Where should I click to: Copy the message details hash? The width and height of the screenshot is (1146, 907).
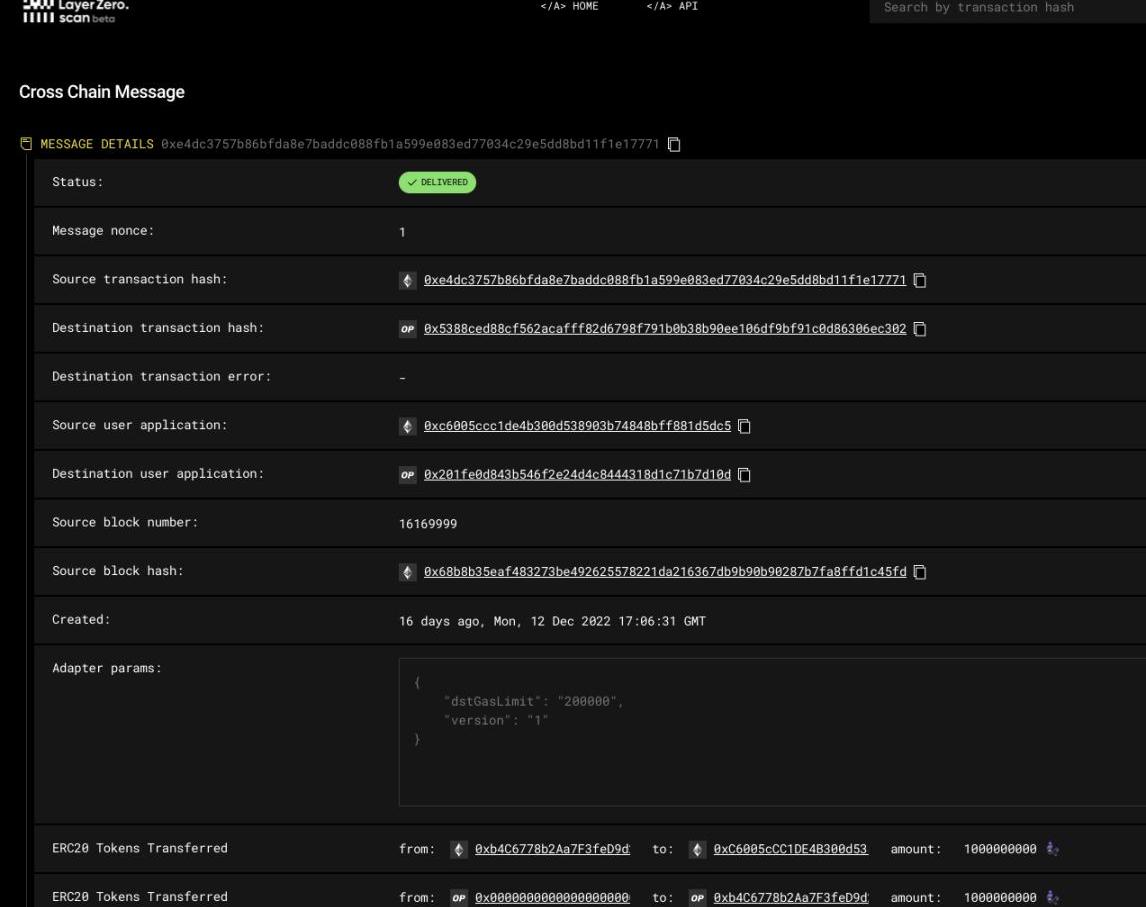[674, 144]
